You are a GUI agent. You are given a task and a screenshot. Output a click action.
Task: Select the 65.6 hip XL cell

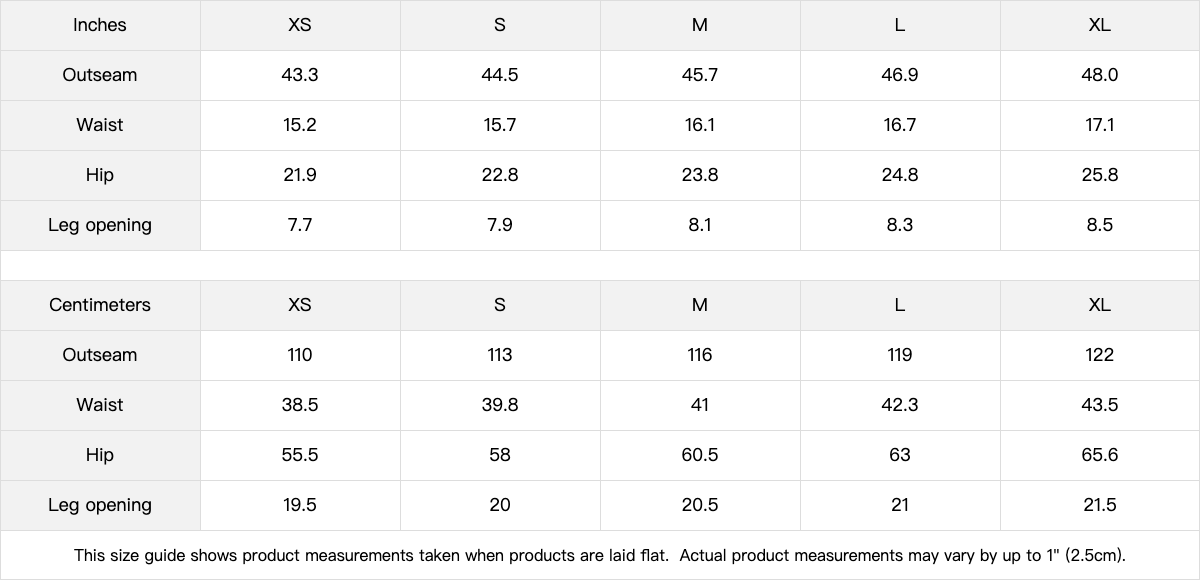[x=1100, y=455]
